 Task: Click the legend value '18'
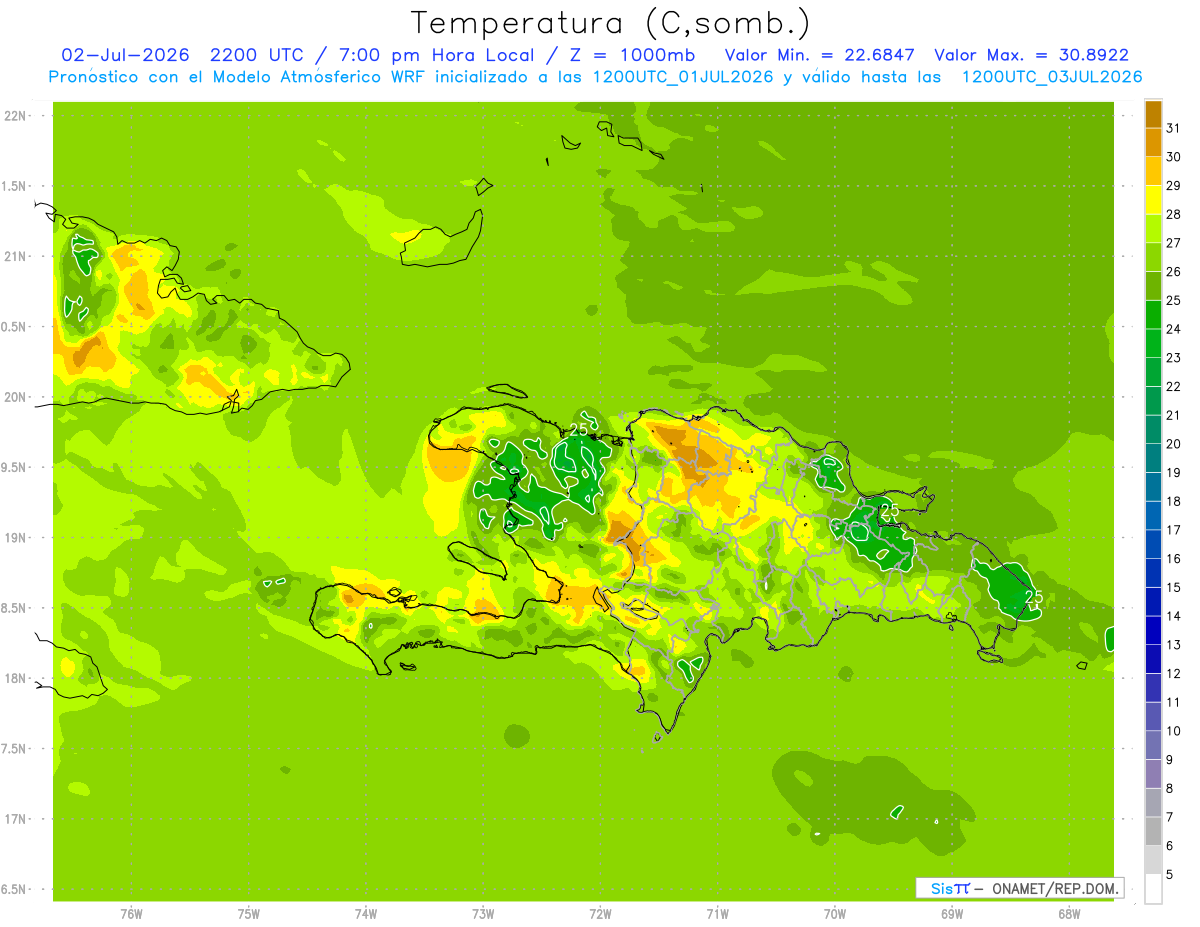[x=1174, y=501]
